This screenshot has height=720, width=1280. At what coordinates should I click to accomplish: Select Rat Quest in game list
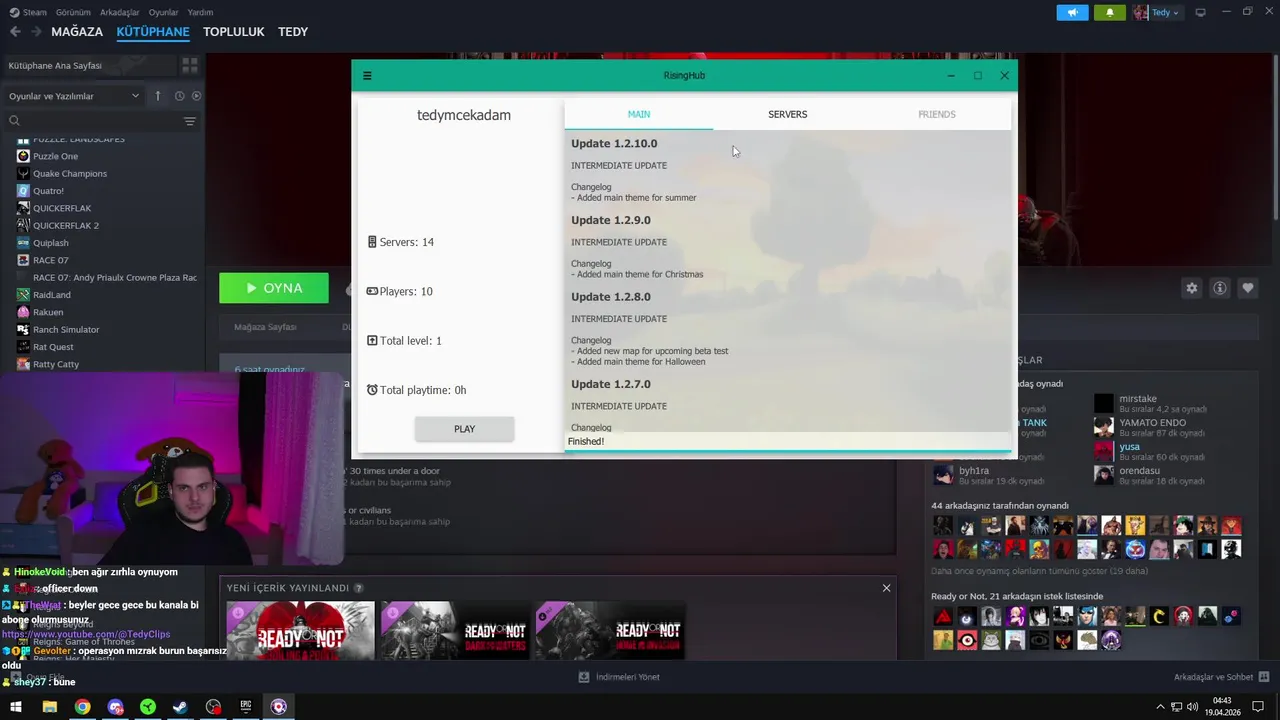(x=53, y=347)
